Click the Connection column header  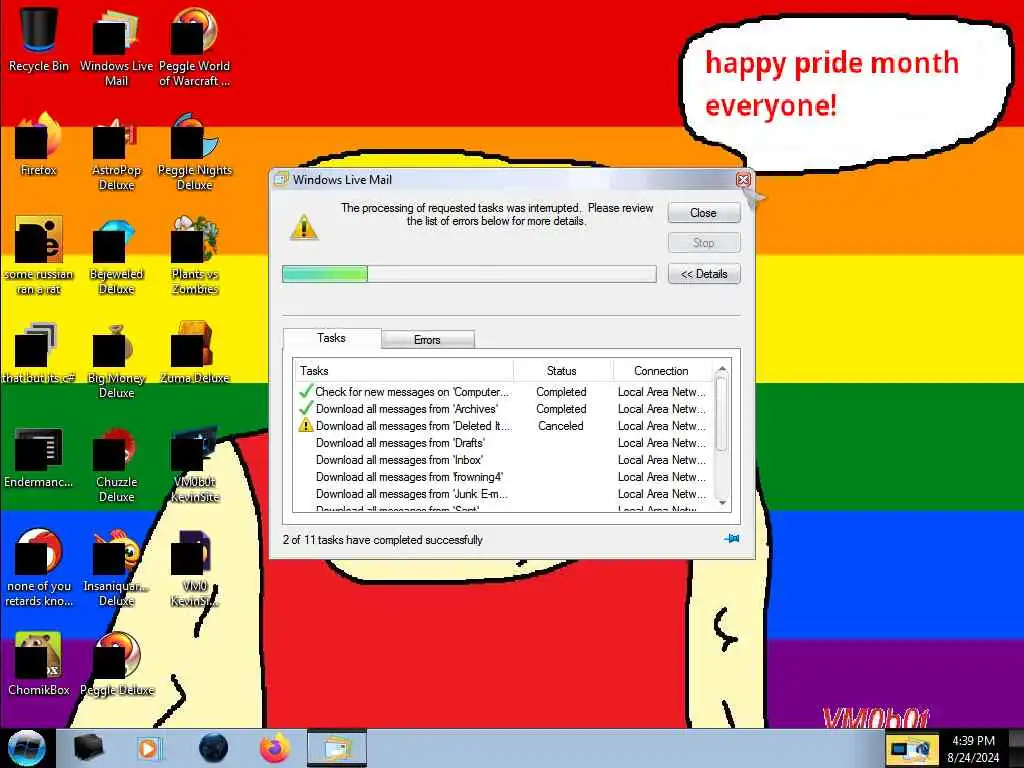coord(662,370)
